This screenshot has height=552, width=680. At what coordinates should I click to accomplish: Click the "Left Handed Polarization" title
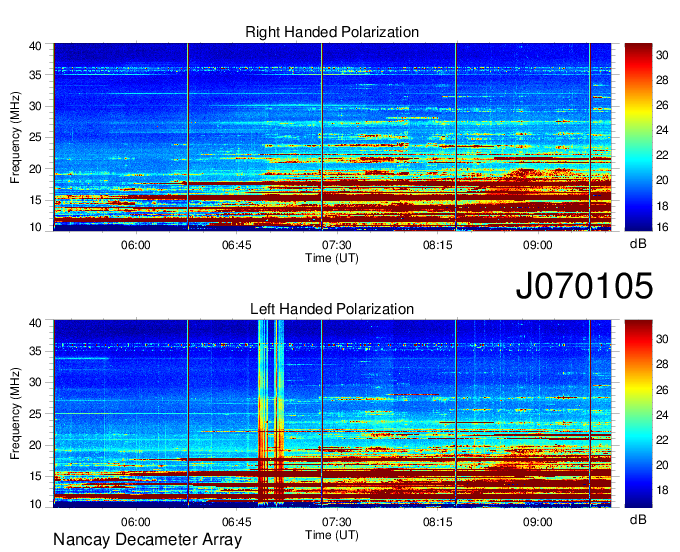332,309
